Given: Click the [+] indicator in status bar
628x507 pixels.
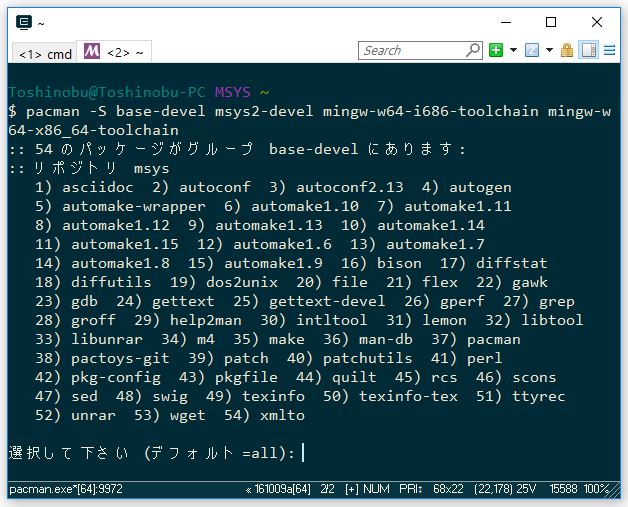Looking at the screenshot, I should 352,489.
